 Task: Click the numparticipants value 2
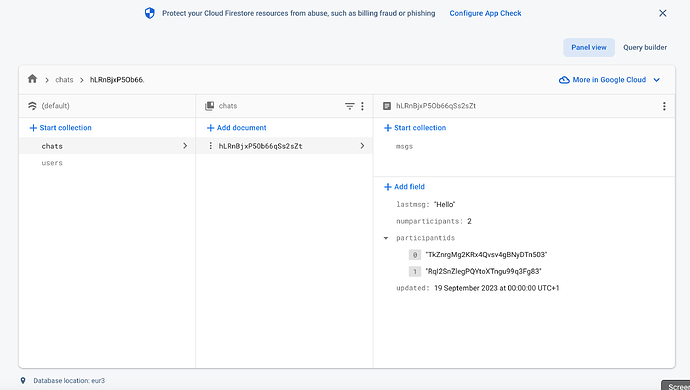[469, 221]
